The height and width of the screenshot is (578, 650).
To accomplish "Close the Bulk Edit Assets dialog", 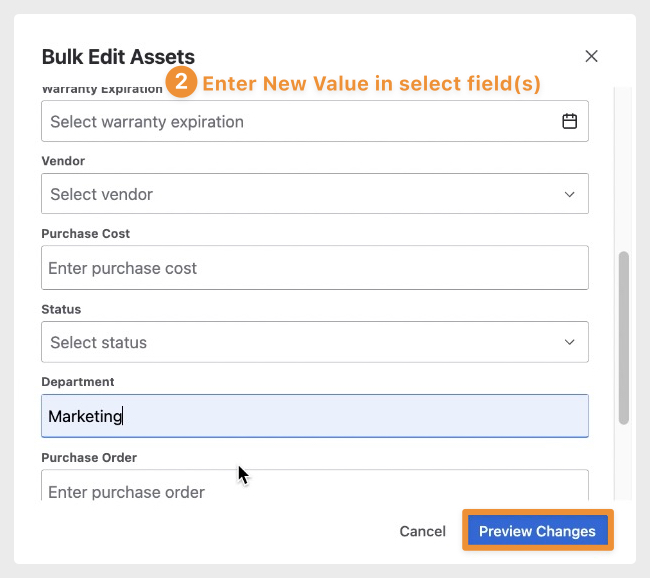I will point(591,56).
